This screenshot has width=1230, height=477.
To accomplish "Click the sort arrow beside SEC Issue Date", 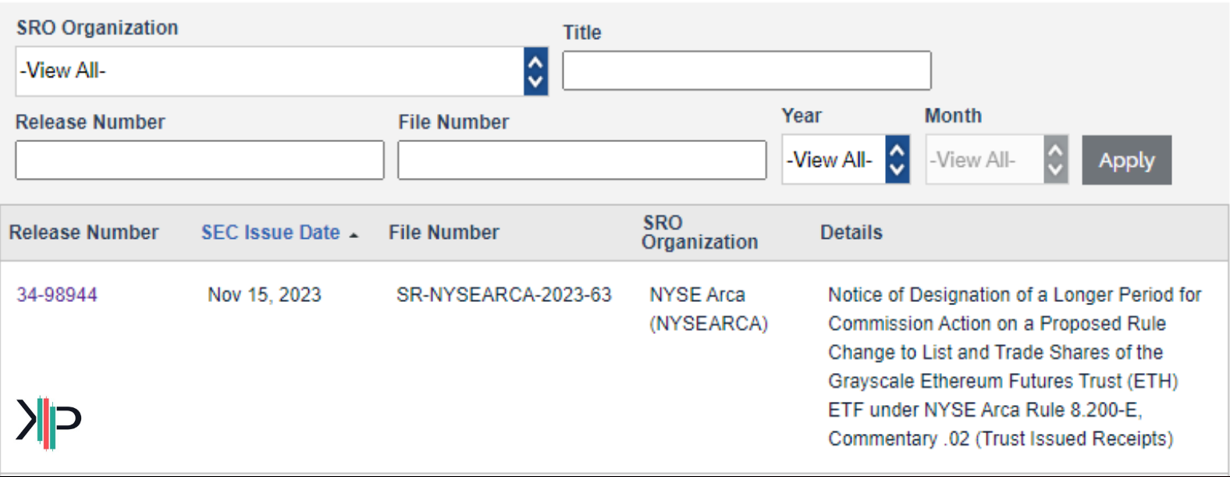I will tap(354, 234).
